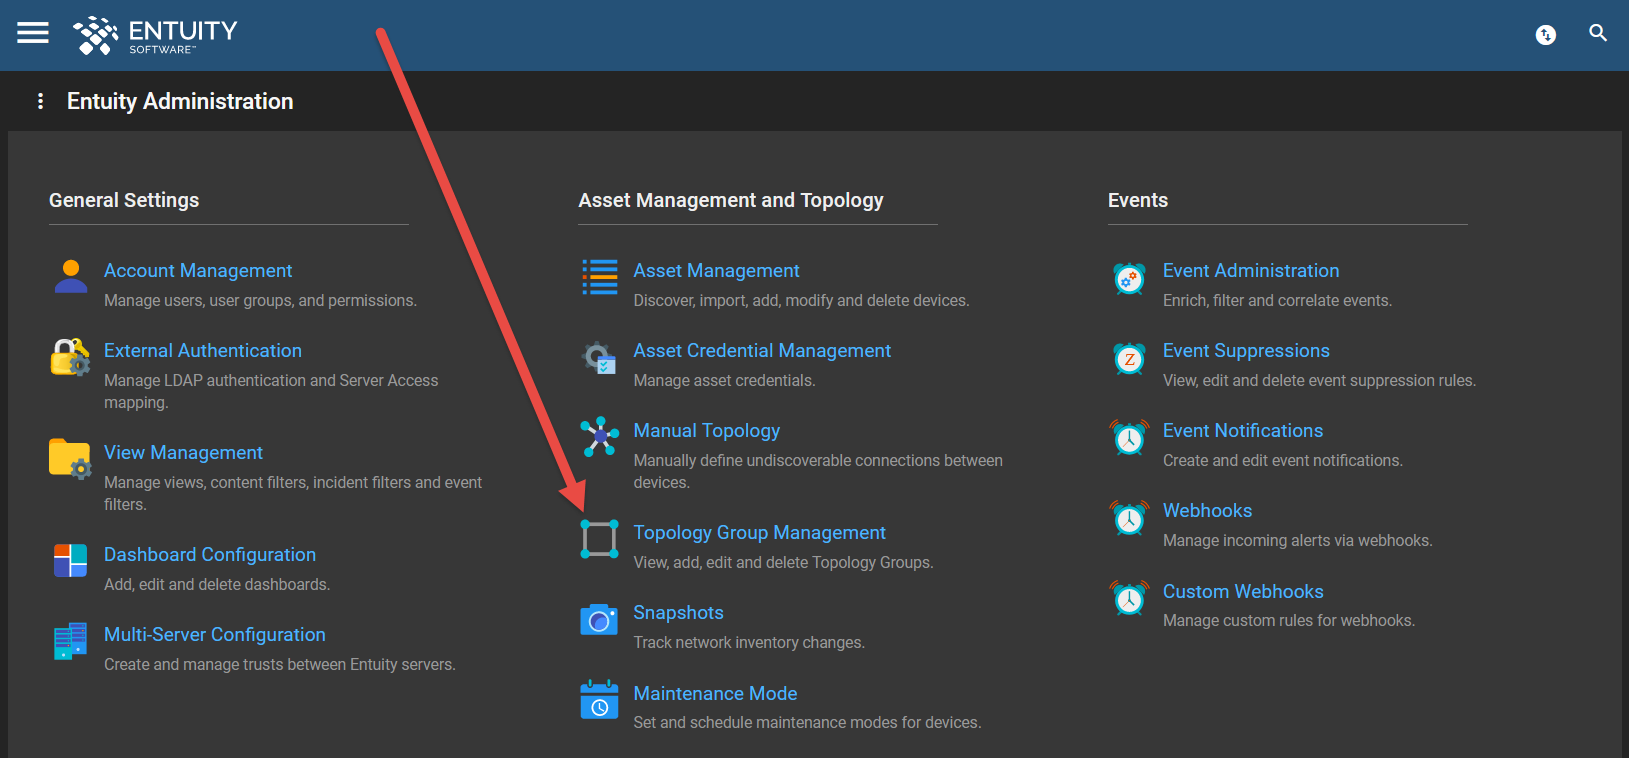Open the Webhooks link
Screen dimensions: 1629x758
tap(1208, 511)
